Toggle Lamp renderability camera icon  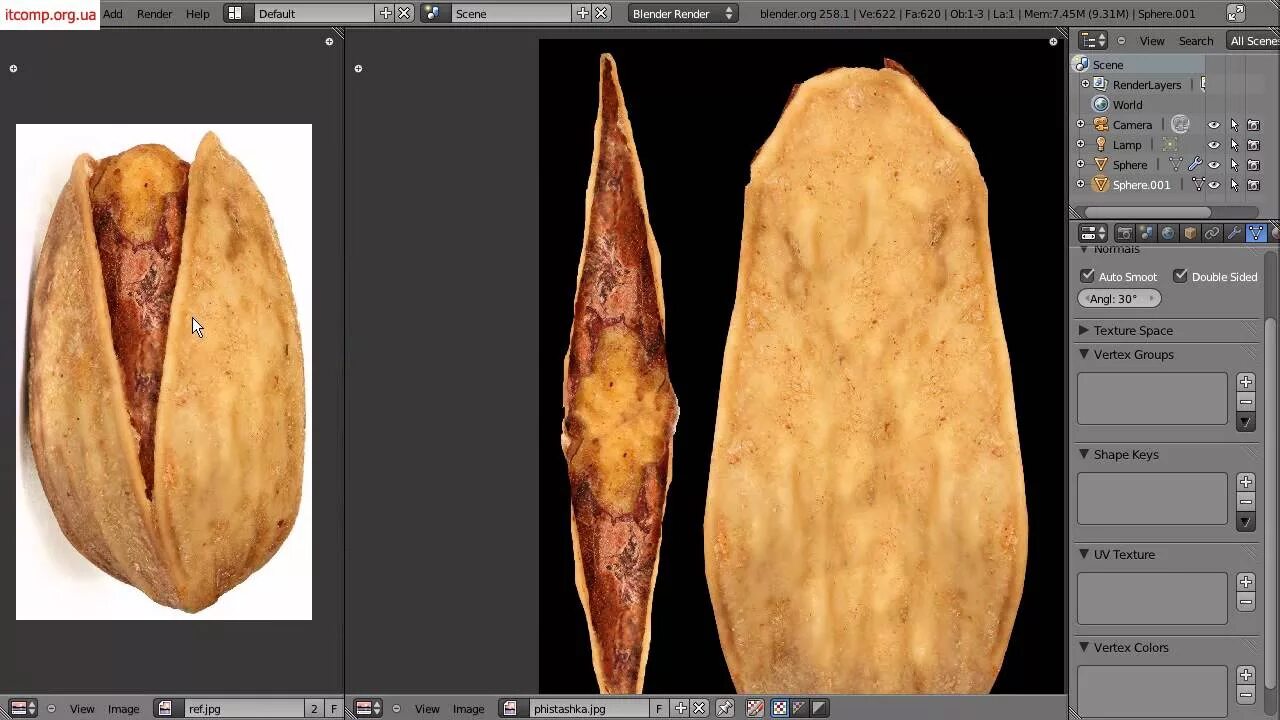tap(1253, 145)
